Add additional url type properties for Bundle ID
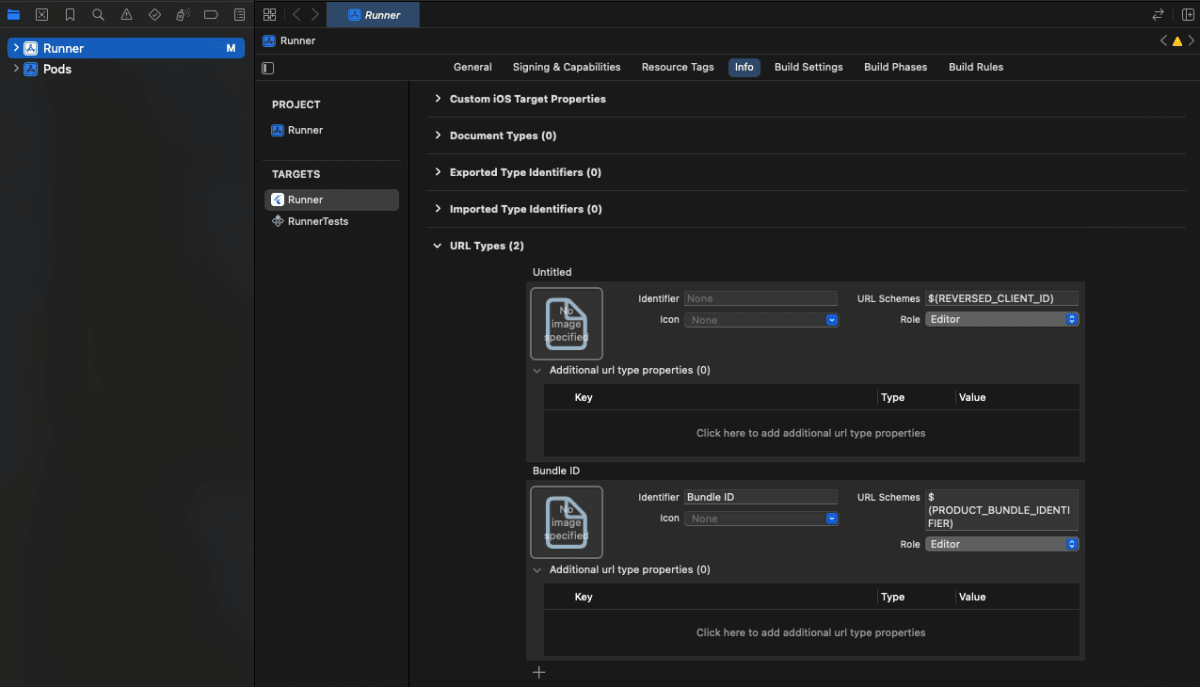 [811, 632]
